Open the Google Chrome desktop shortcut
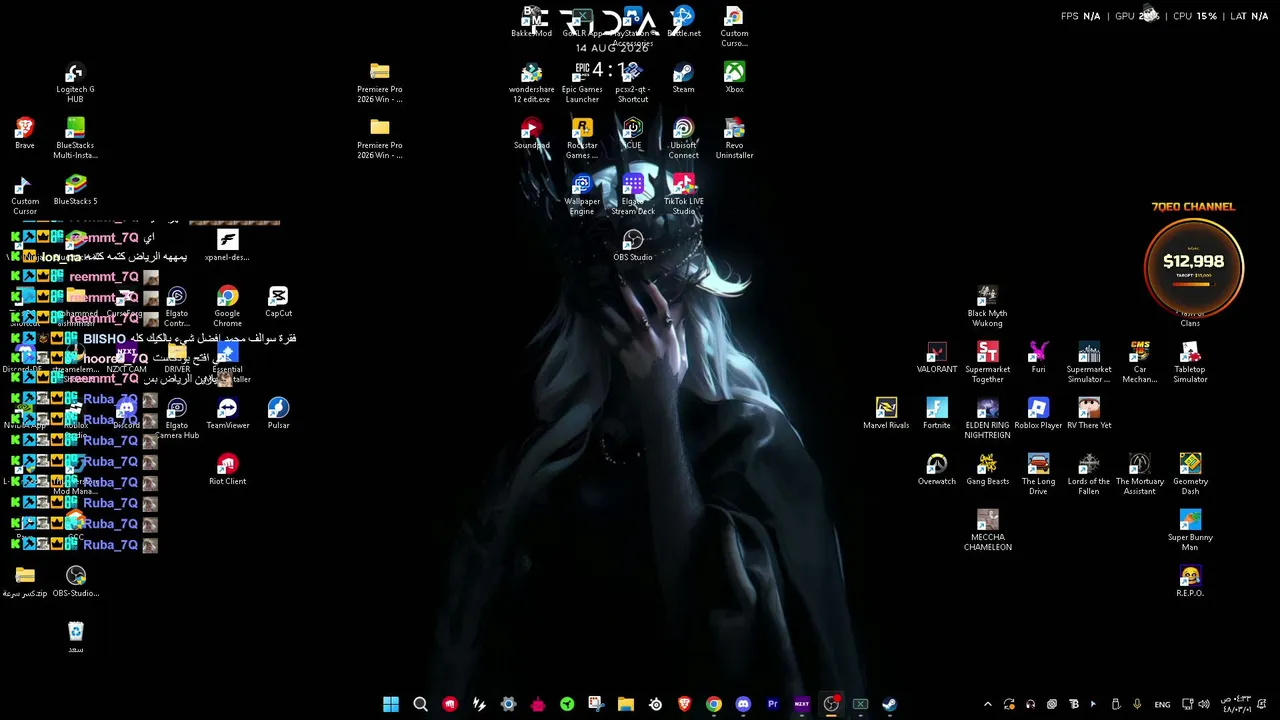1280x720 pixels. pos(227,307)
